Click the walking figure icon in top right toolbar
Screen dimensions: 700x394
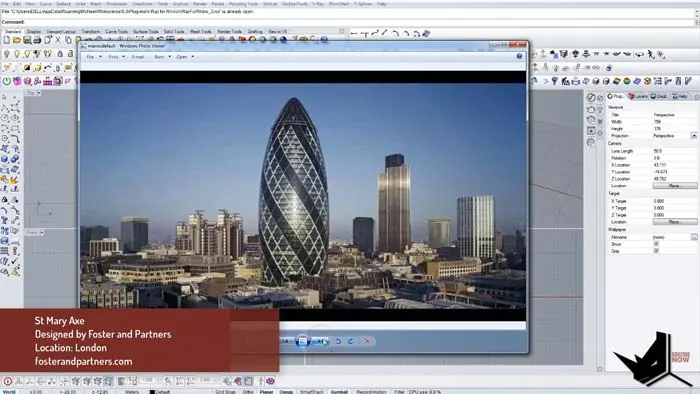[x=651, y=54]
